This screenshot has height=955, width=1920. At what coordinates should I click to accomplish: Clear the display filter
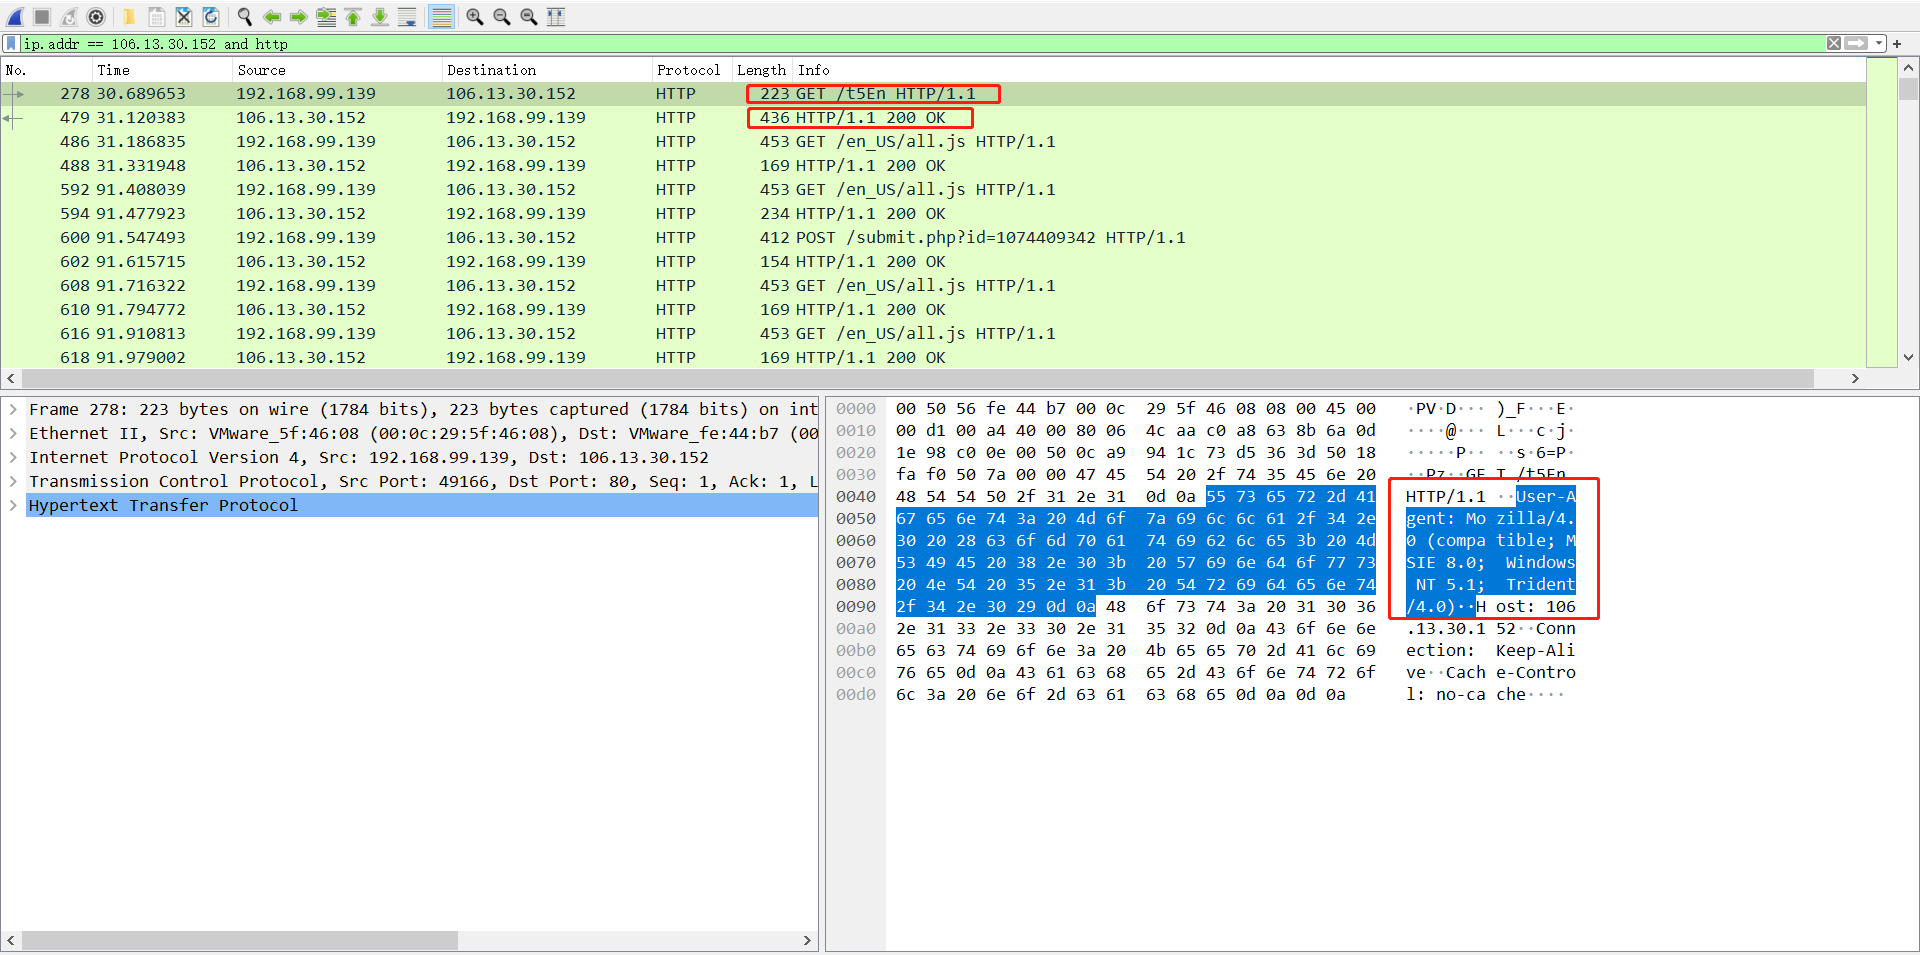pyautogui.click(x=1833, y=44)
